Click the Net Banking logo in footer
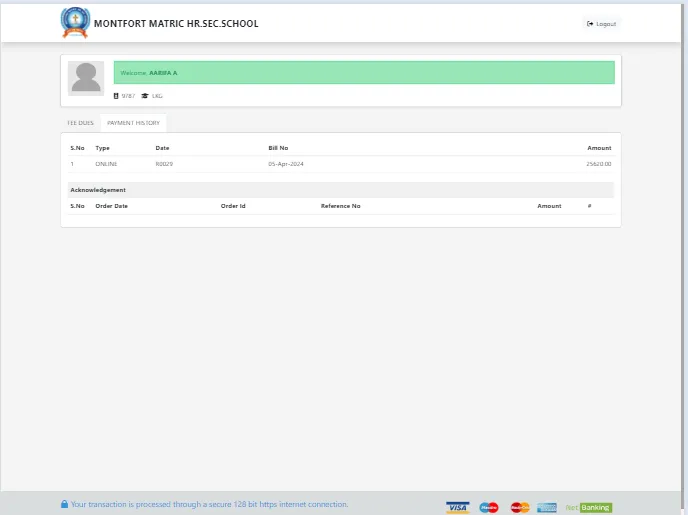This screenshot has width=688, height=515. coord(589,508)
